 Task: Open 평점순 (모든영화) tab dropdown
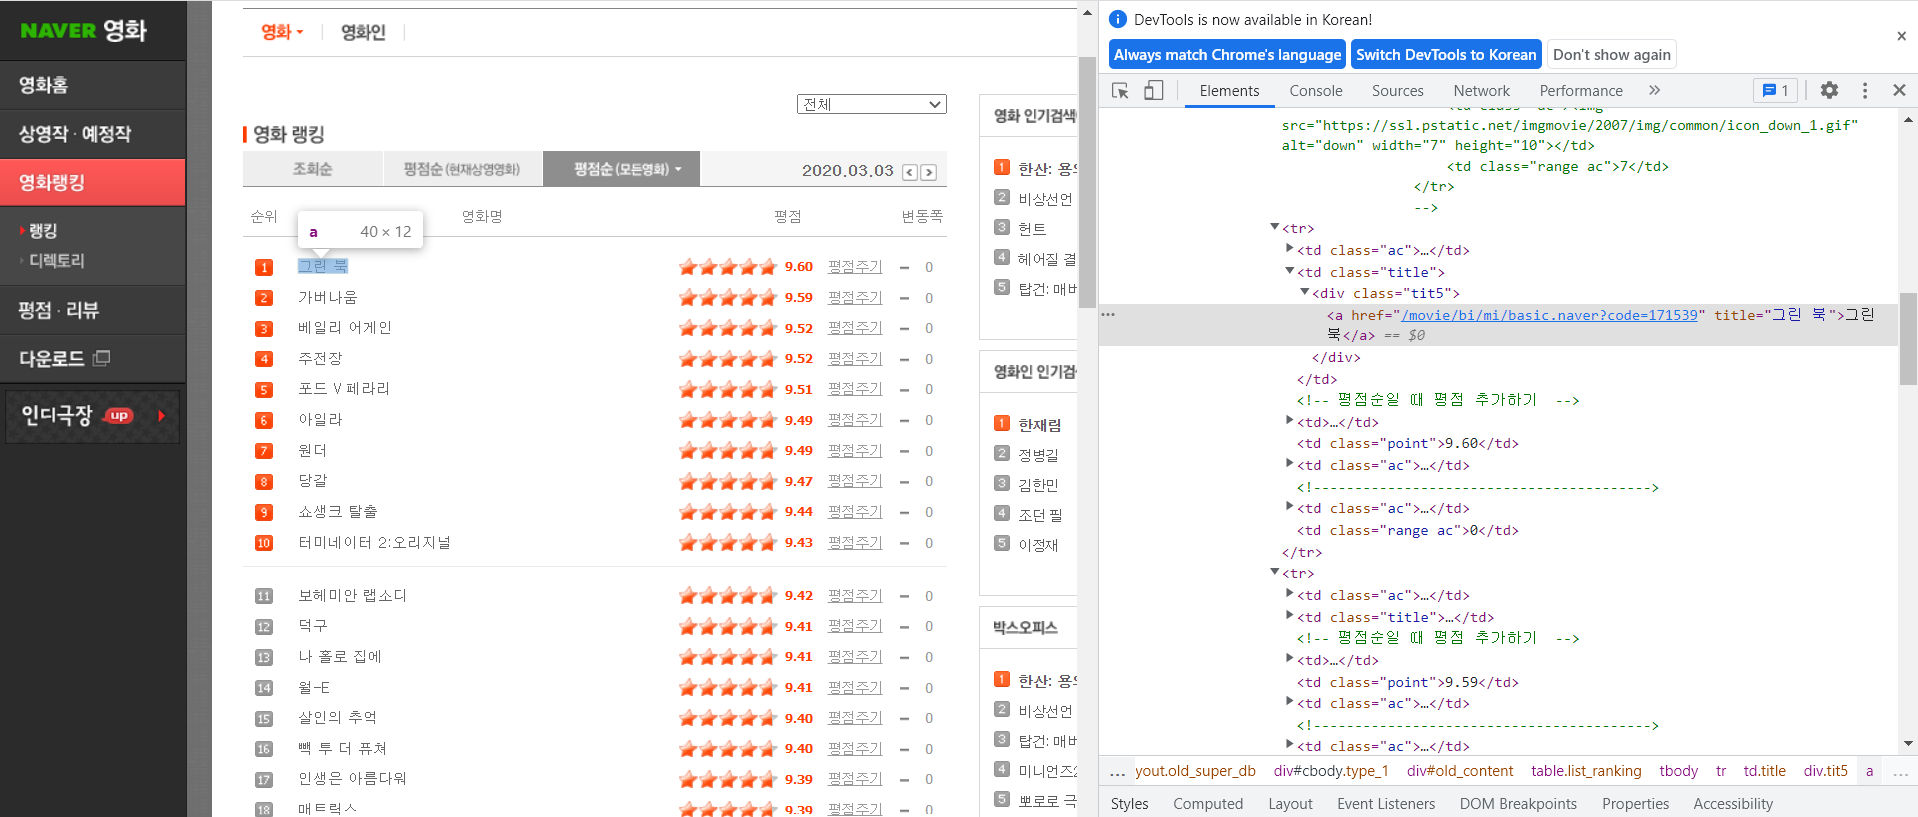[621, 169]
